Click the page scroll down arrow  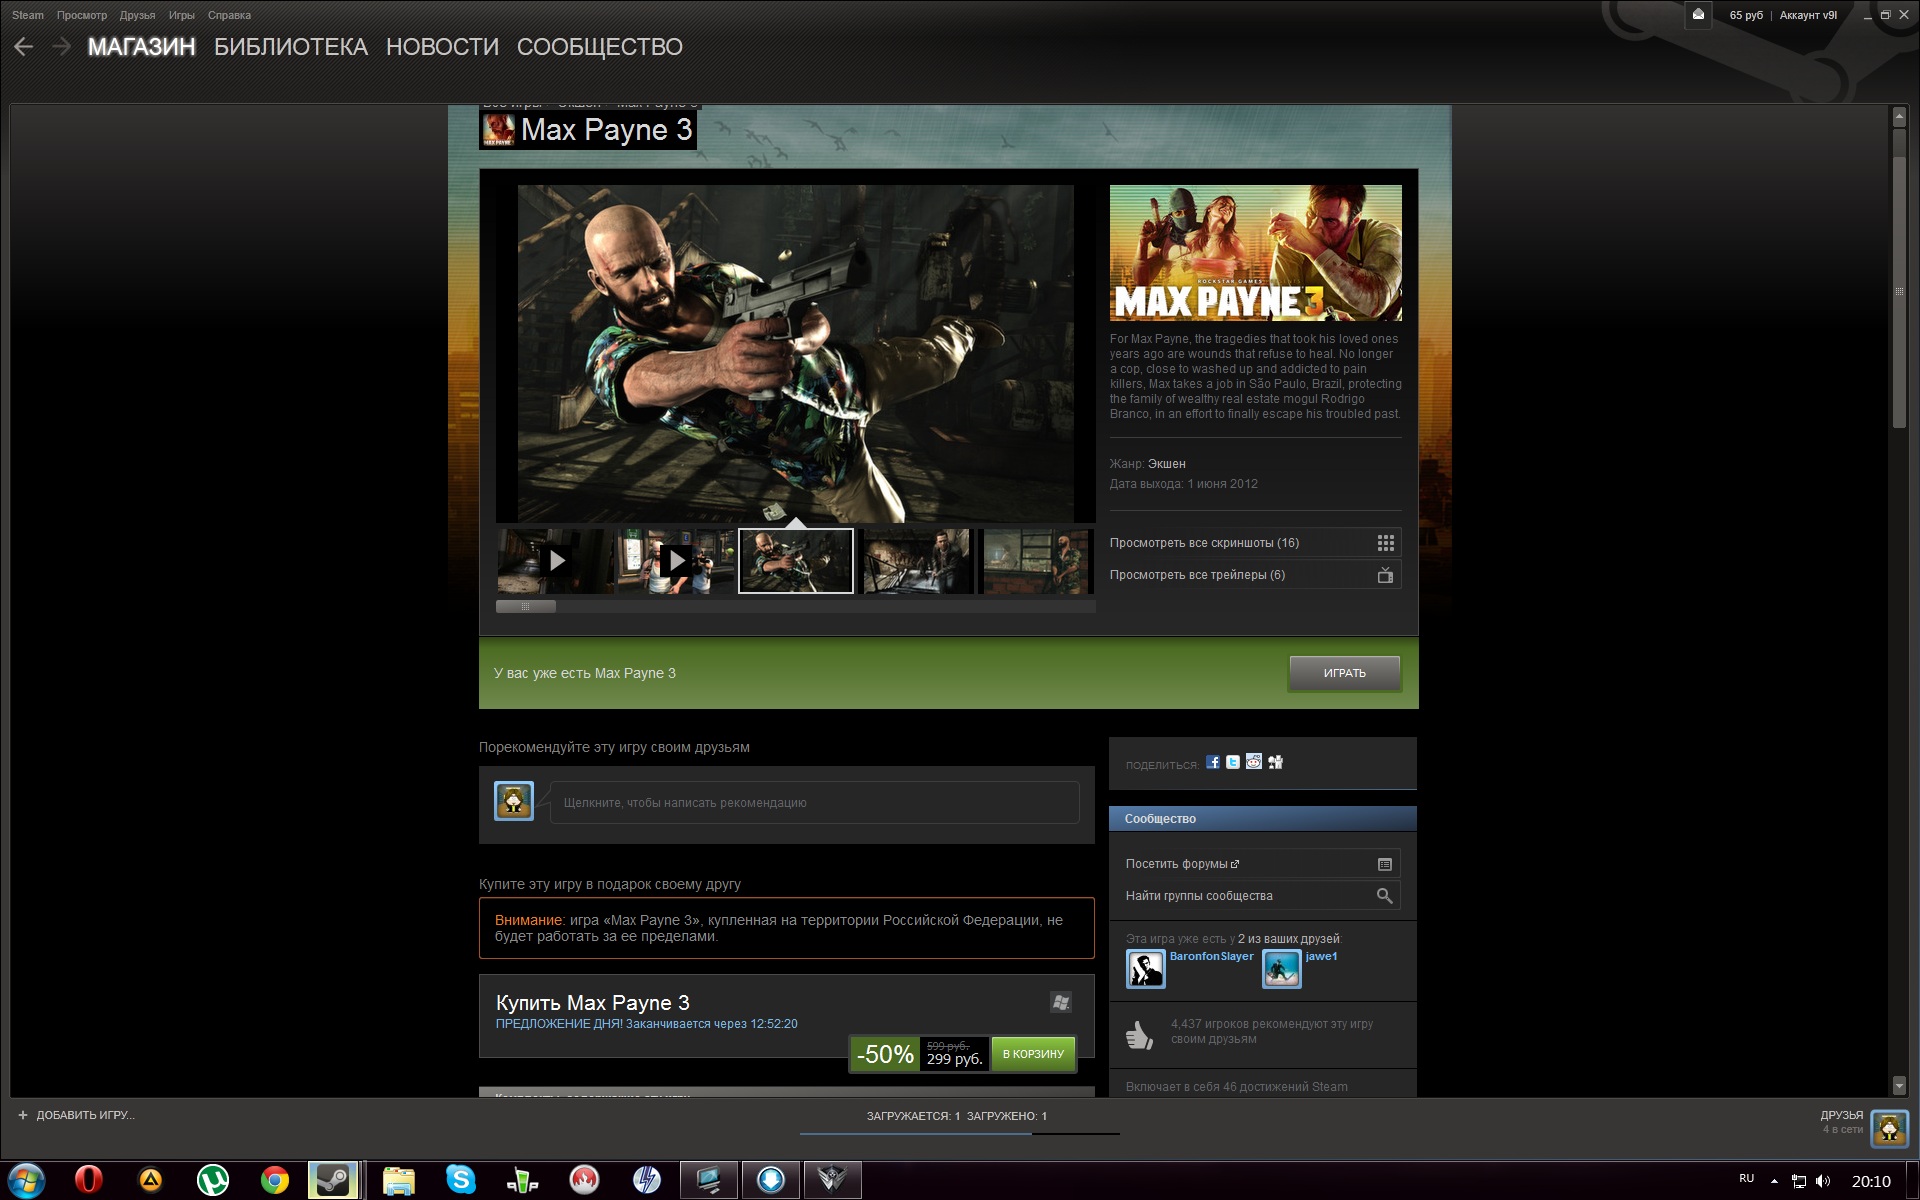(x=1899, y=1086)
